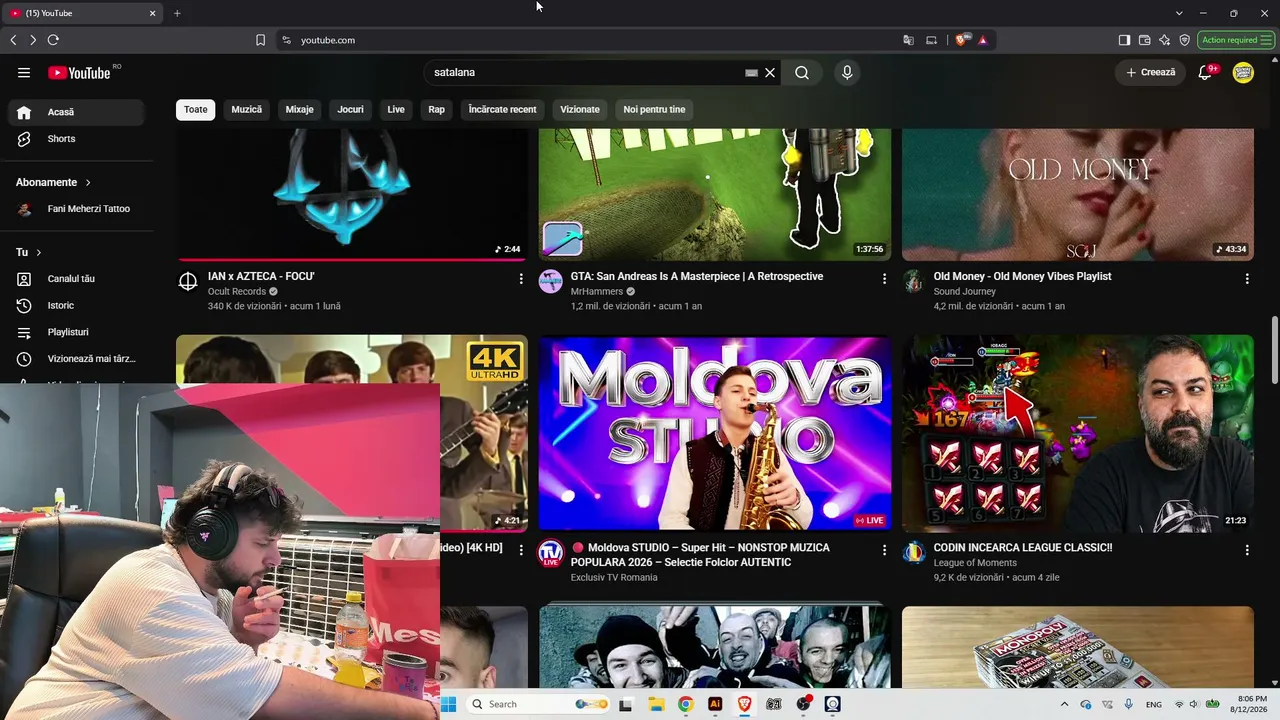Open the MrHammers channel avatar
The image size is (1280, 720).
[551, 282]
